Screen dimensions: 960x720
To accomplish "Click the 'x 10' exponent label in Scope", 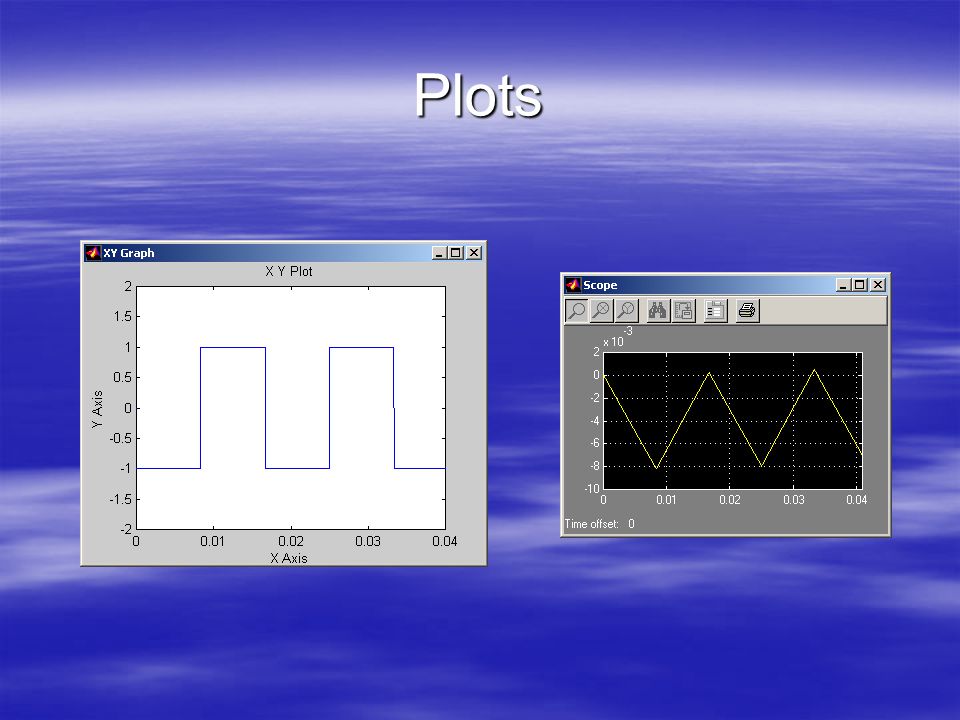I will 613,342.
